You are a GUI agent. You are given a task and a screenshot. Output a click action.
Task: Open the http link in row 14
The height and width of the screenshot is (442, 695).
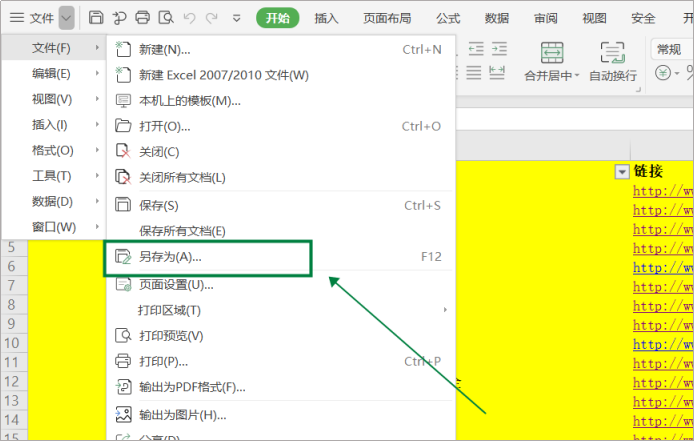coord(663,421)
